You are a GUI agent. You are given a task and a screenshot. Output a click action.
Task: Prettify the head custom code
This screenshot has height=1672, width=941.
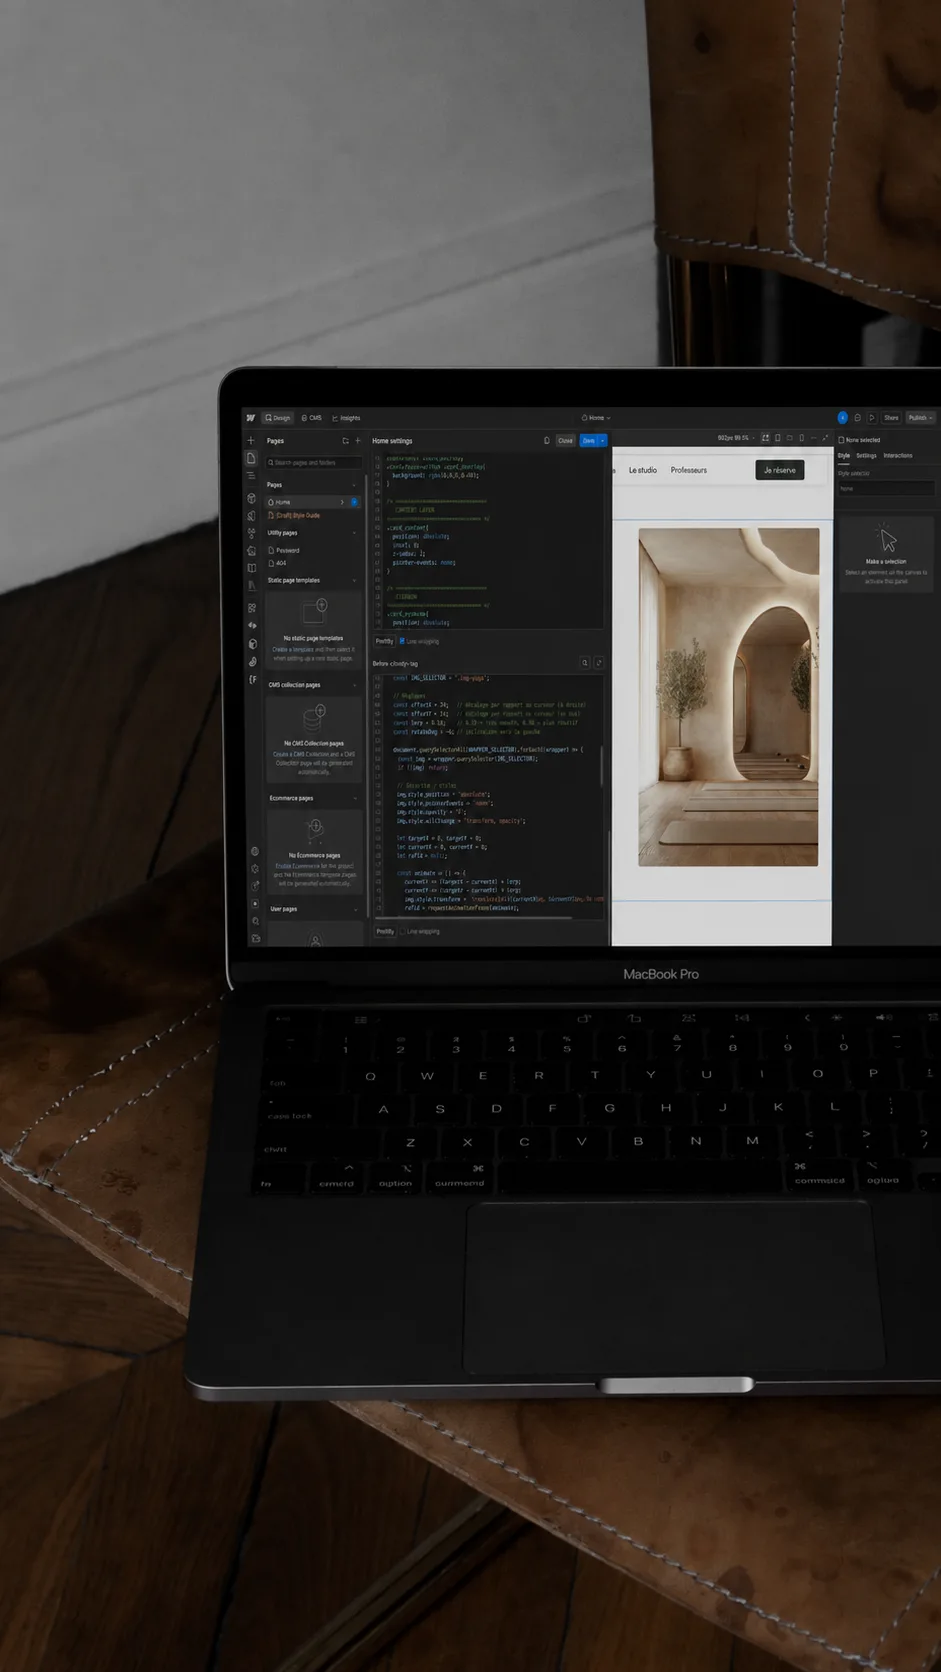(x=384, y=641)
